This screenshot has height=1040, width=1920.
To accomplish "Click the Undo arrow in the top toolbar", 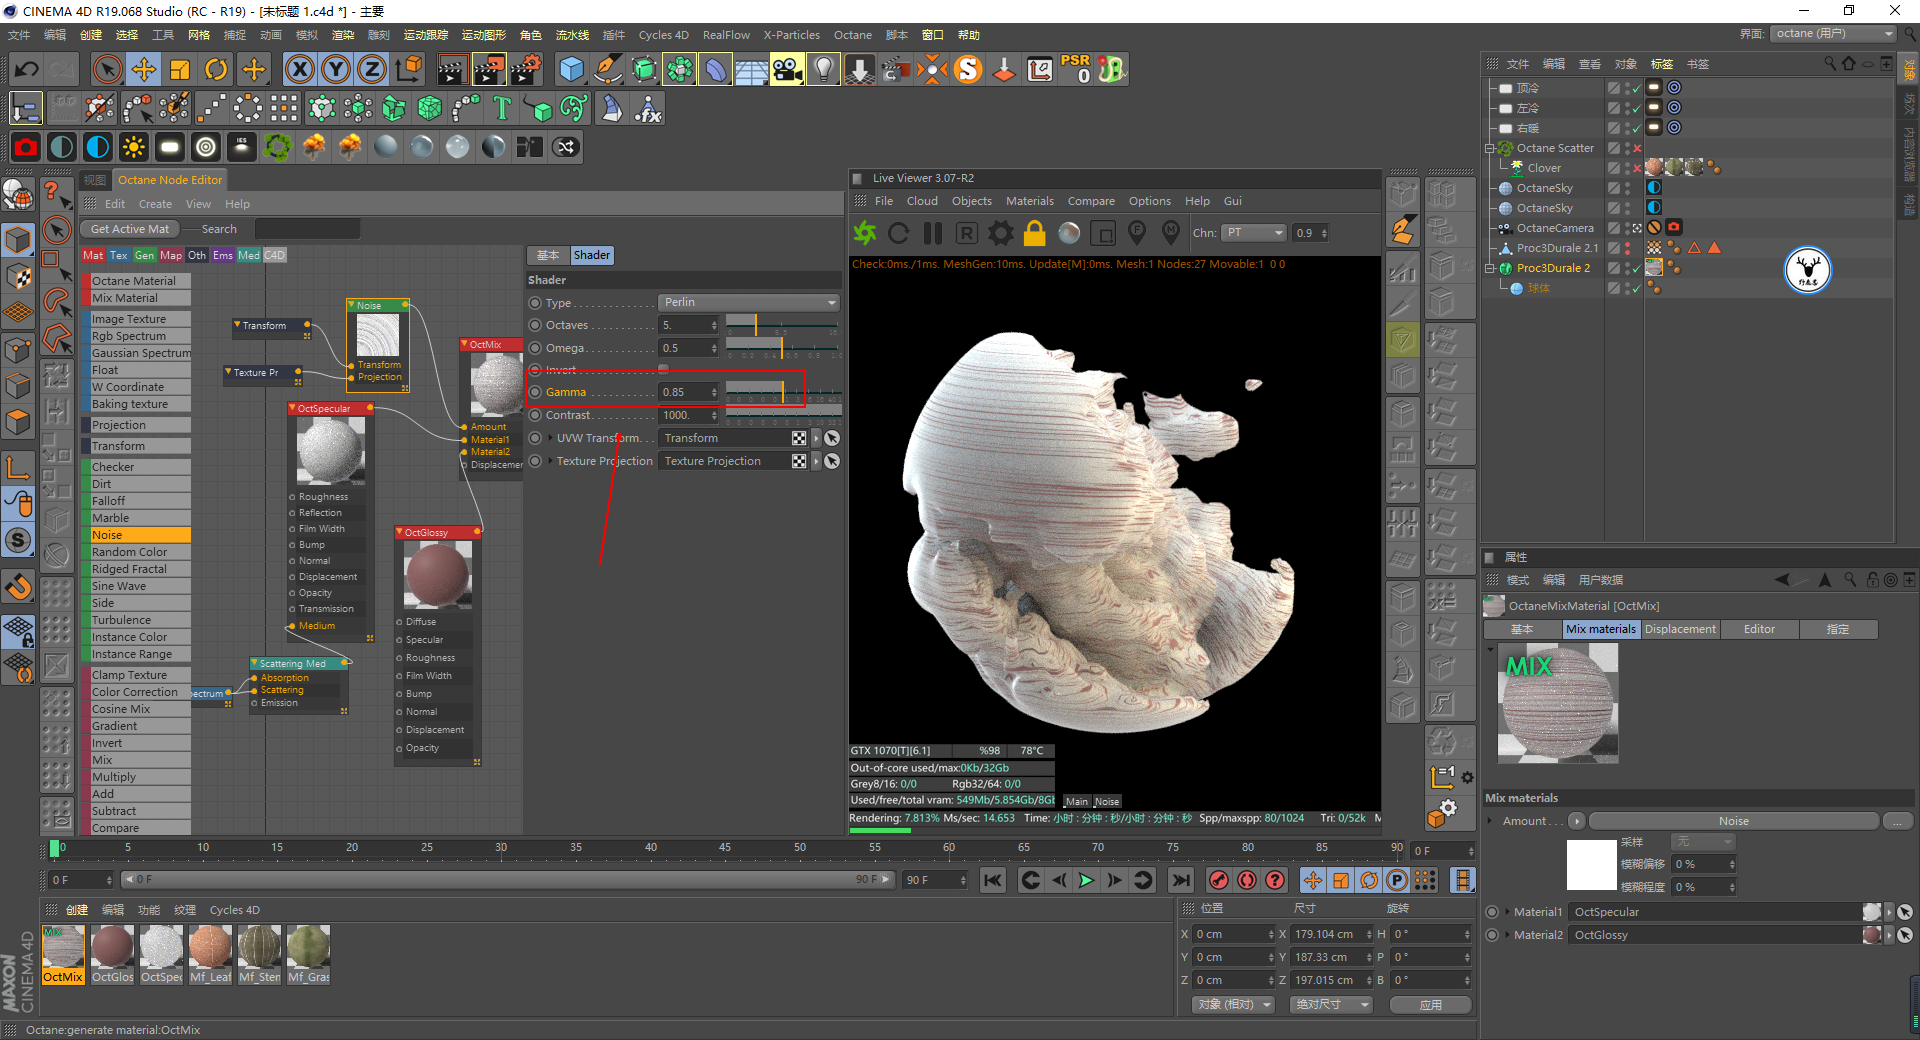I will [27, 69].
